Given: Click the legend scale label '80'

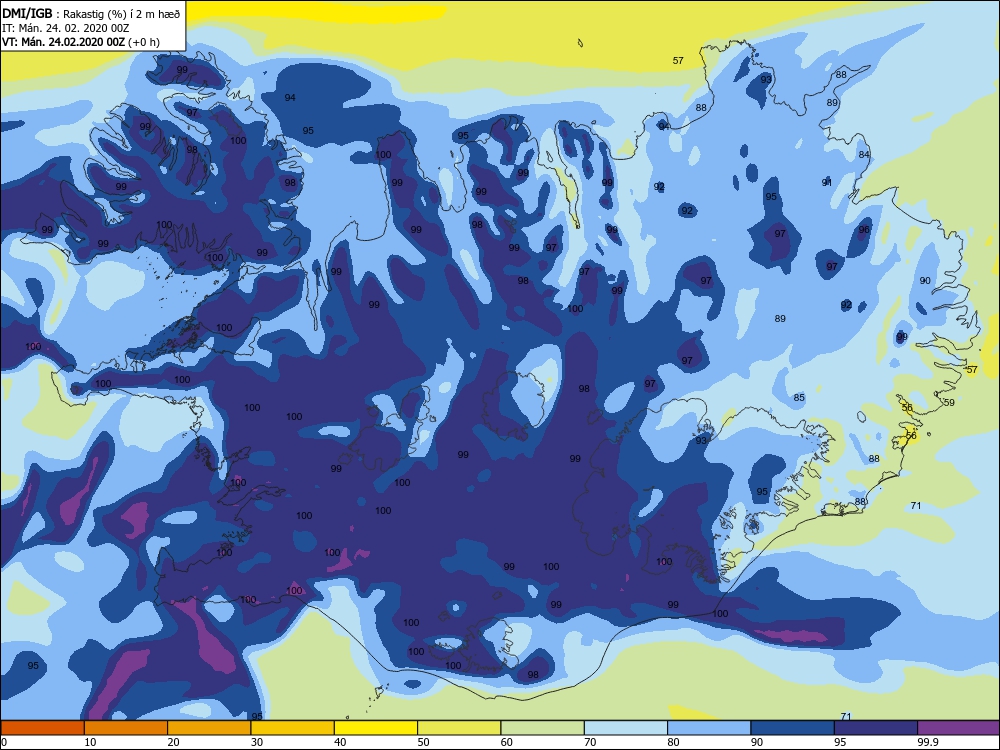Looking at the screenshot, I should [x=673, y=742].
